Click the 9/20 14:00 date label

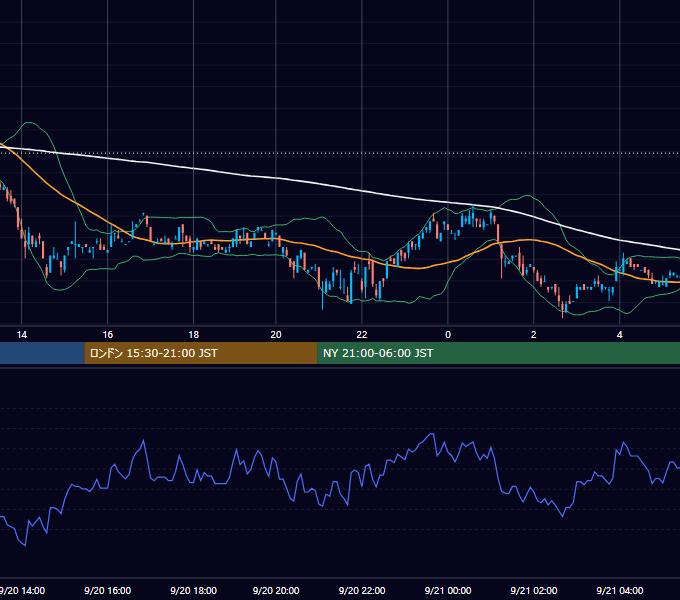point(22,590)
